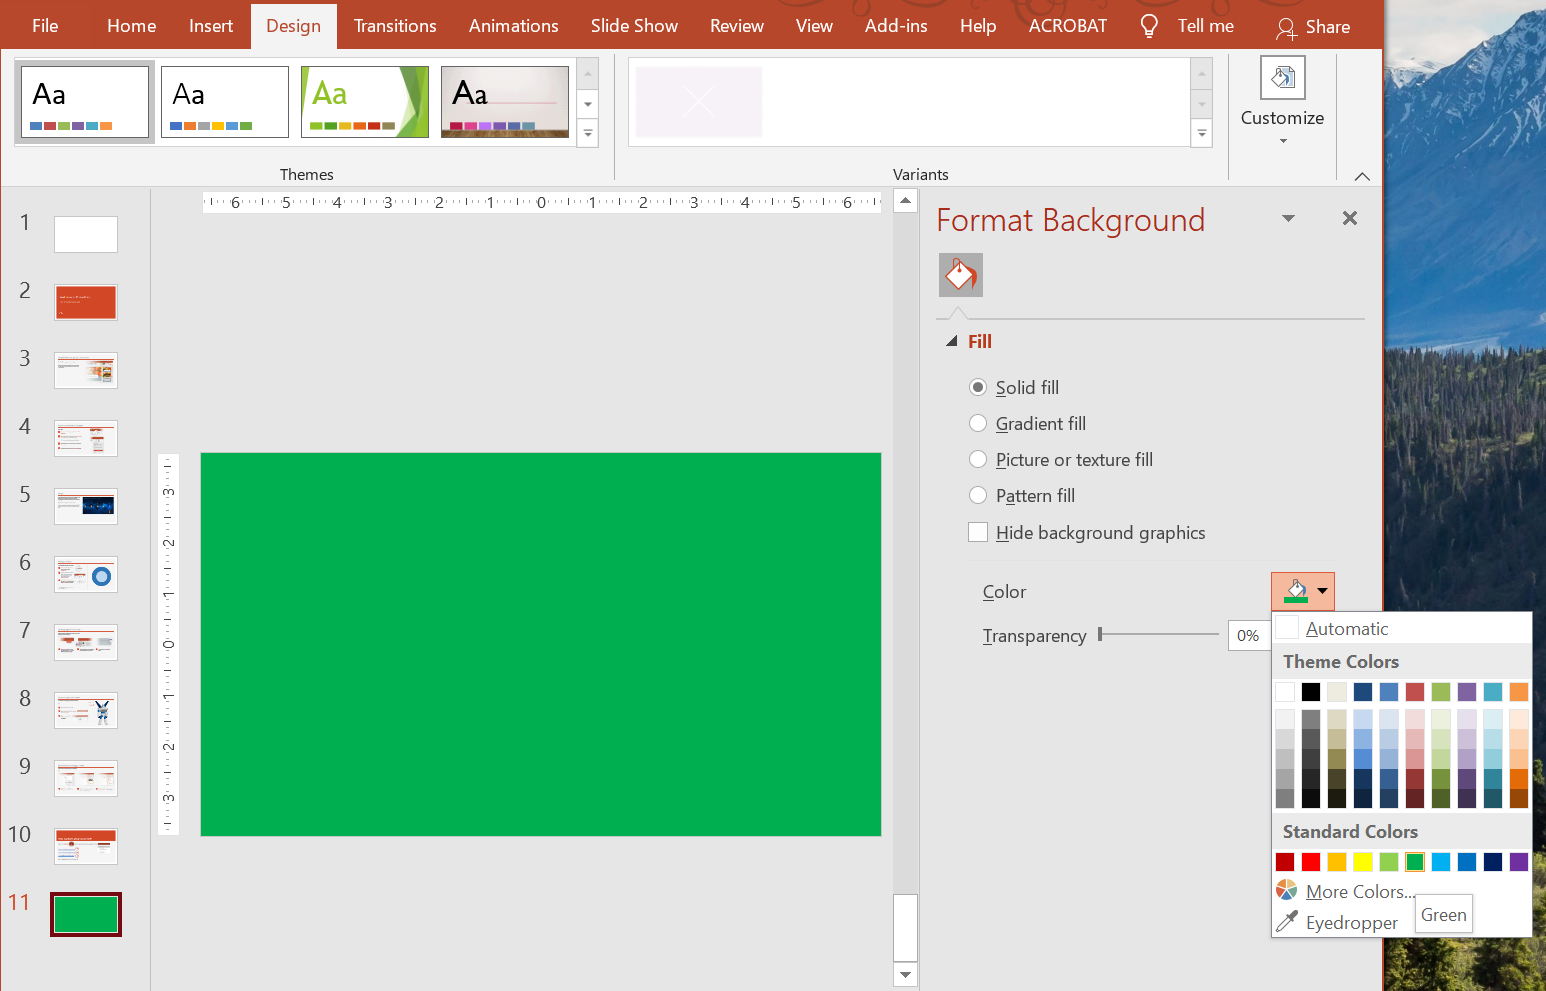Apply the fourth theme with wood strip
The width and height of the screenshot is (1546, 991).
tap(505, 102)
